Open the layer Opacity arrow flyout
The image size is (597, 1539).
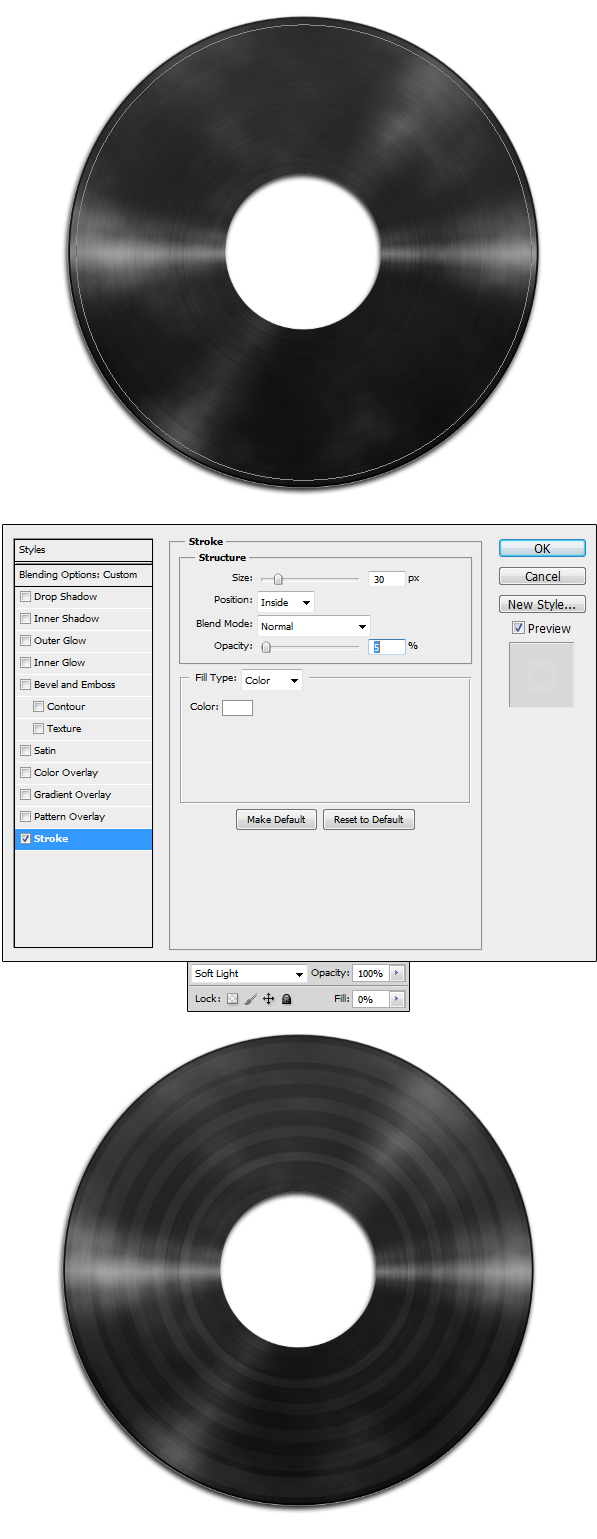point(396,973)
